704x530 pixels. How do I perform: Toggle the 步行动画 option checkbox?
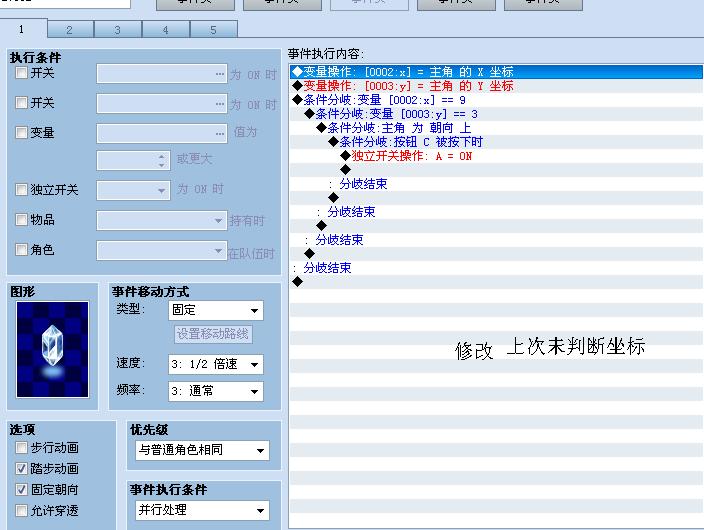coord(21,447)
